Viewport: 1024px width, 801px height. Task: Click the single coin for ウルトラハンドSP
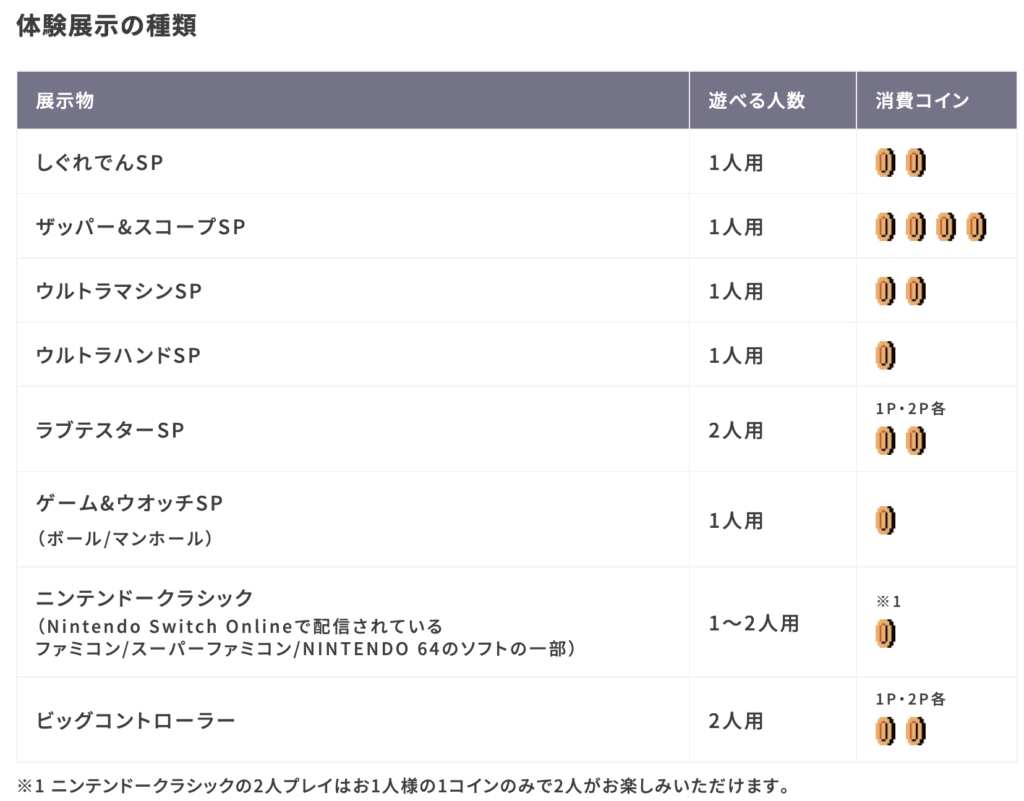pos(885,355)
